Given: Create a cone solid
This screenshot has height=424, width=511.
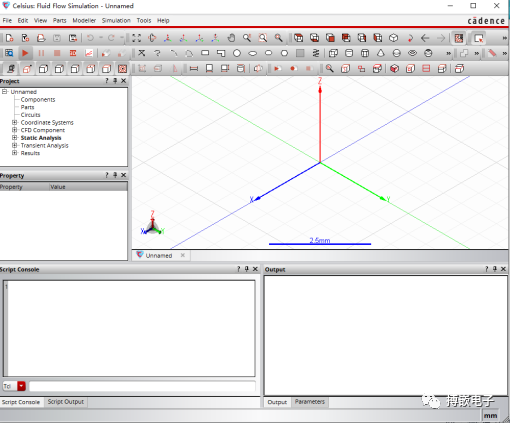Looking at the screenshot, I should [x=381, y=53].
